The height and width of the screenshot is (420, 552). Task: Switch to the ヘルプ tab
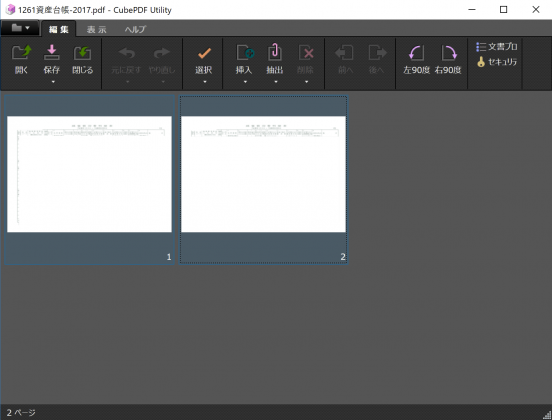coord(135,29)
